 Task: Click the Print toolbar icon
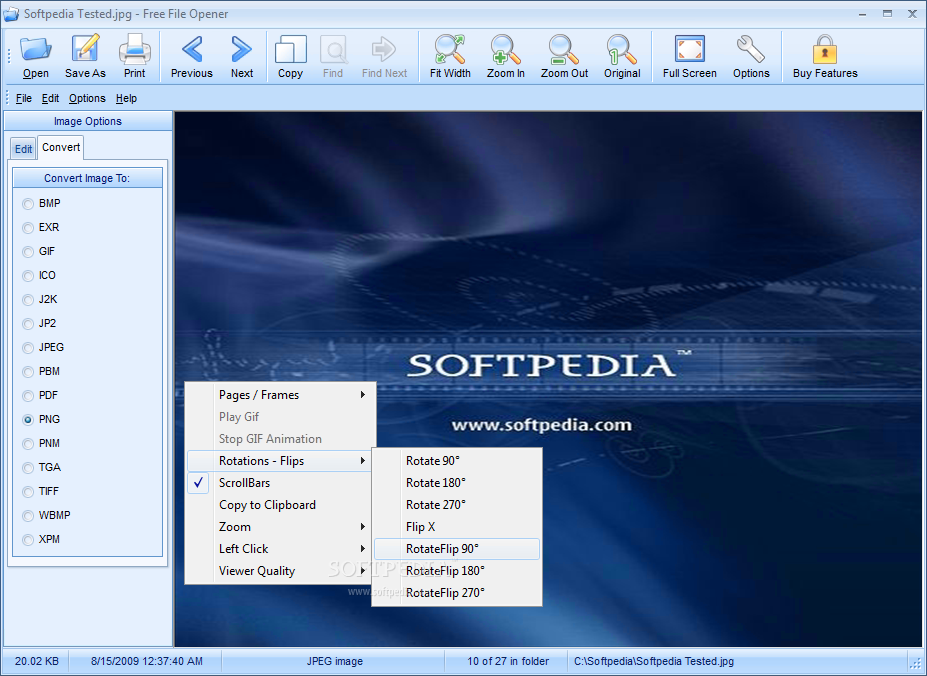(135, 49)
